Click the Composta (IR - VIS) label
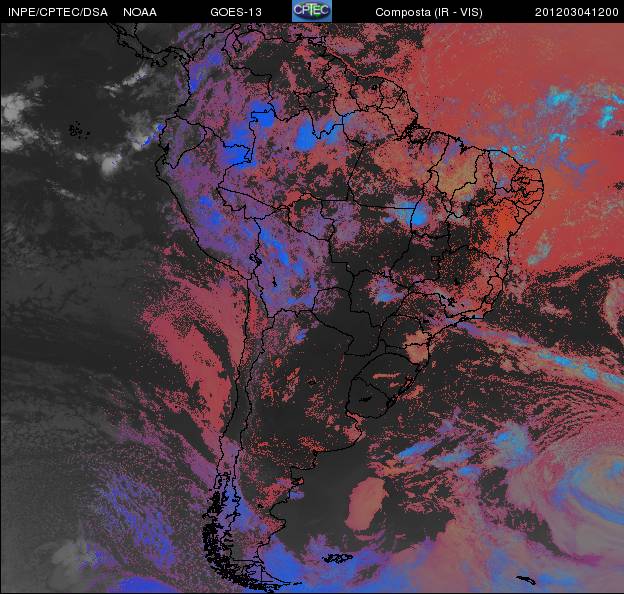This screenshot has width=624, height=594. pos(429,12)
